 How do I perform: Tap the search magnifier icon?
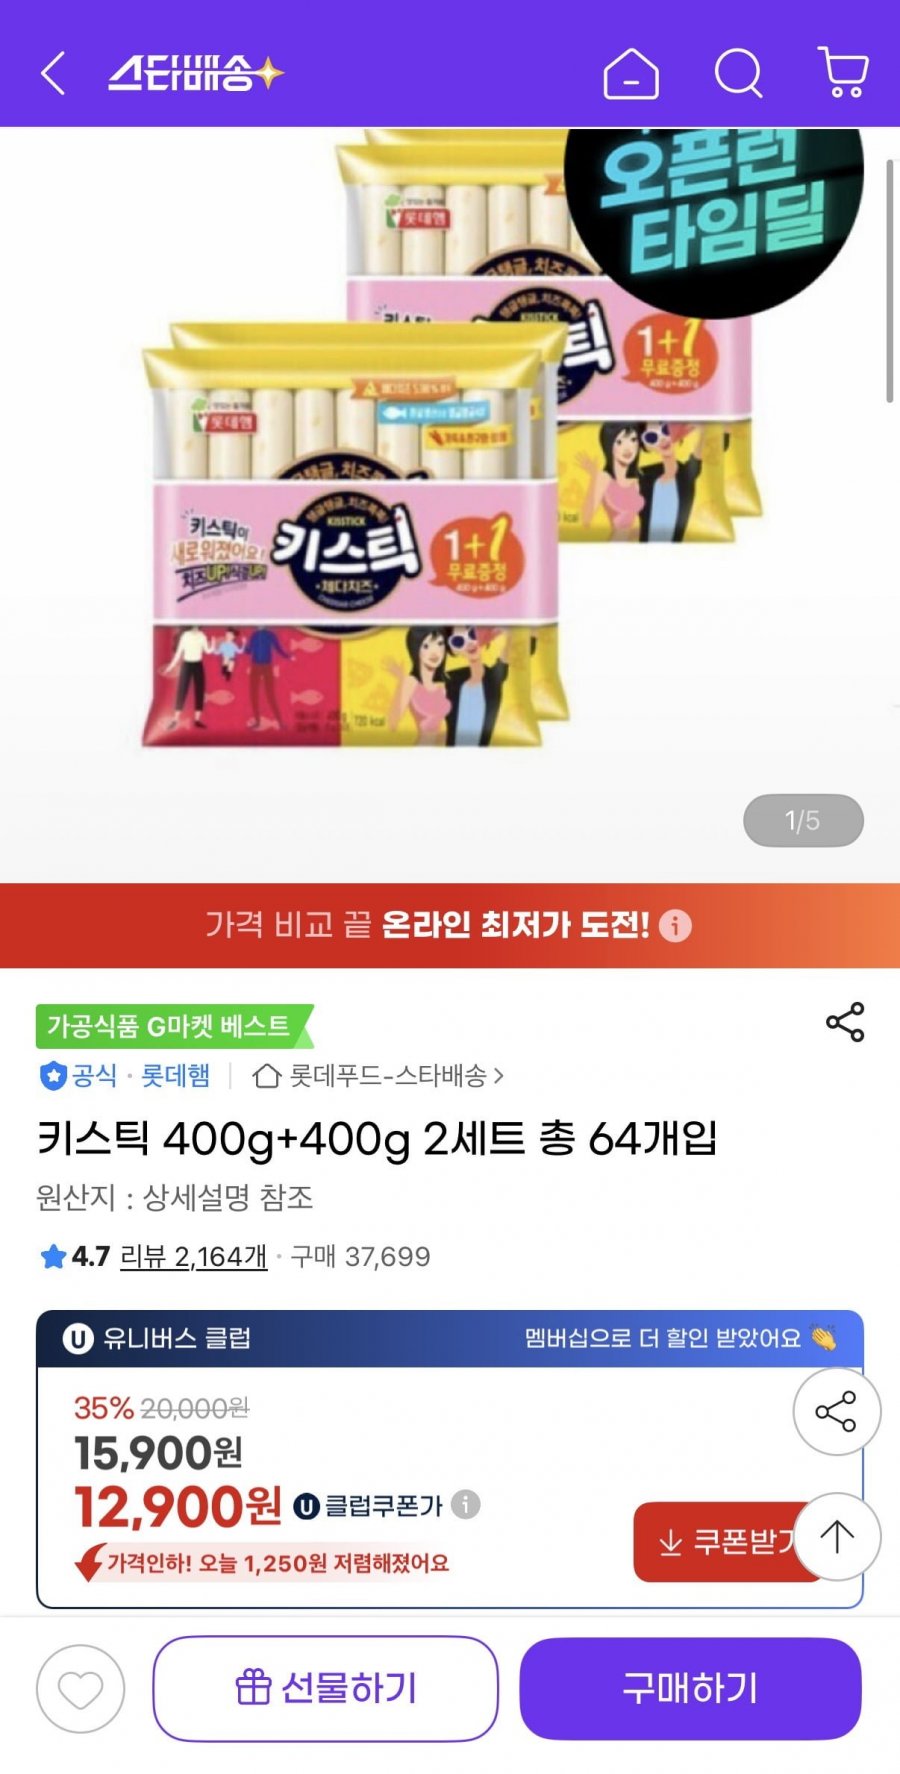click(739, 73)
